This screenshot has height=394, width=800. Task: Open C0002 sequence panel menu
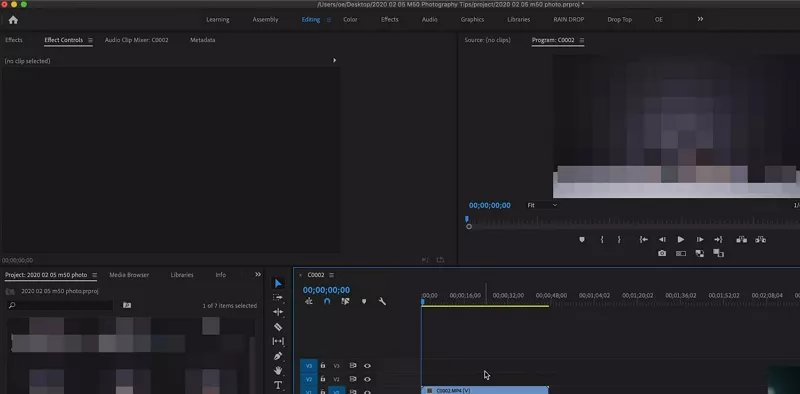(332, 275)
